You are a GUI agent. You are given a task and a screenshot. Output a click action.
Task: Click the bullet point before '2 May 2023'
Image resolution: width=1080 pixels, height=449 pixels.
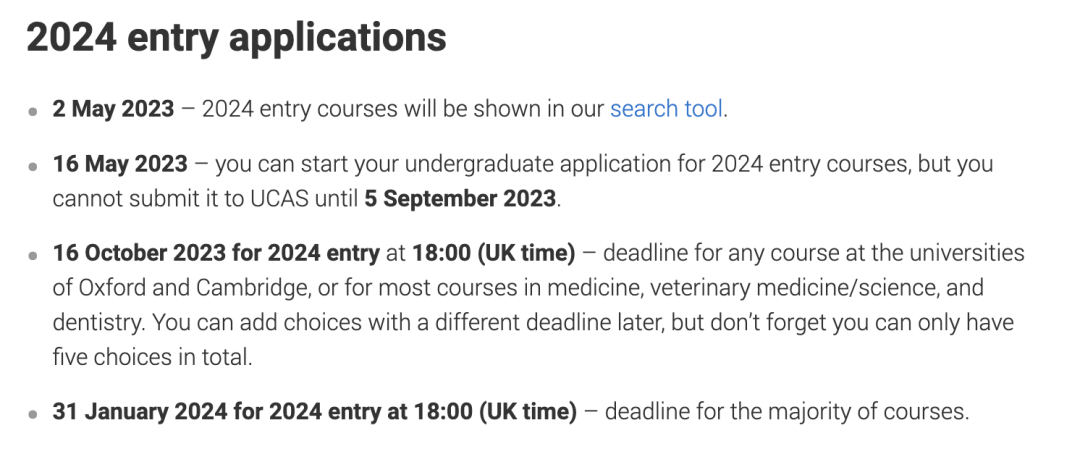tap(34, 111)
